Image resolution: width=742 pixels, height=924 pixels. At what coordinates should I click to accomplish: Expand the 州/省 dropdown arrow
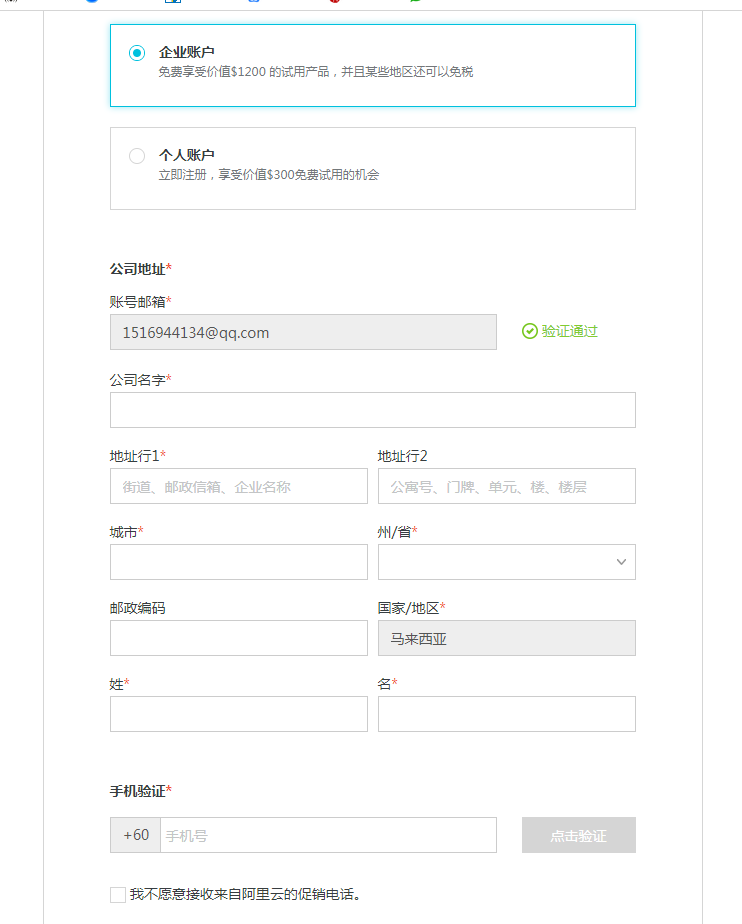pos(621,562)
